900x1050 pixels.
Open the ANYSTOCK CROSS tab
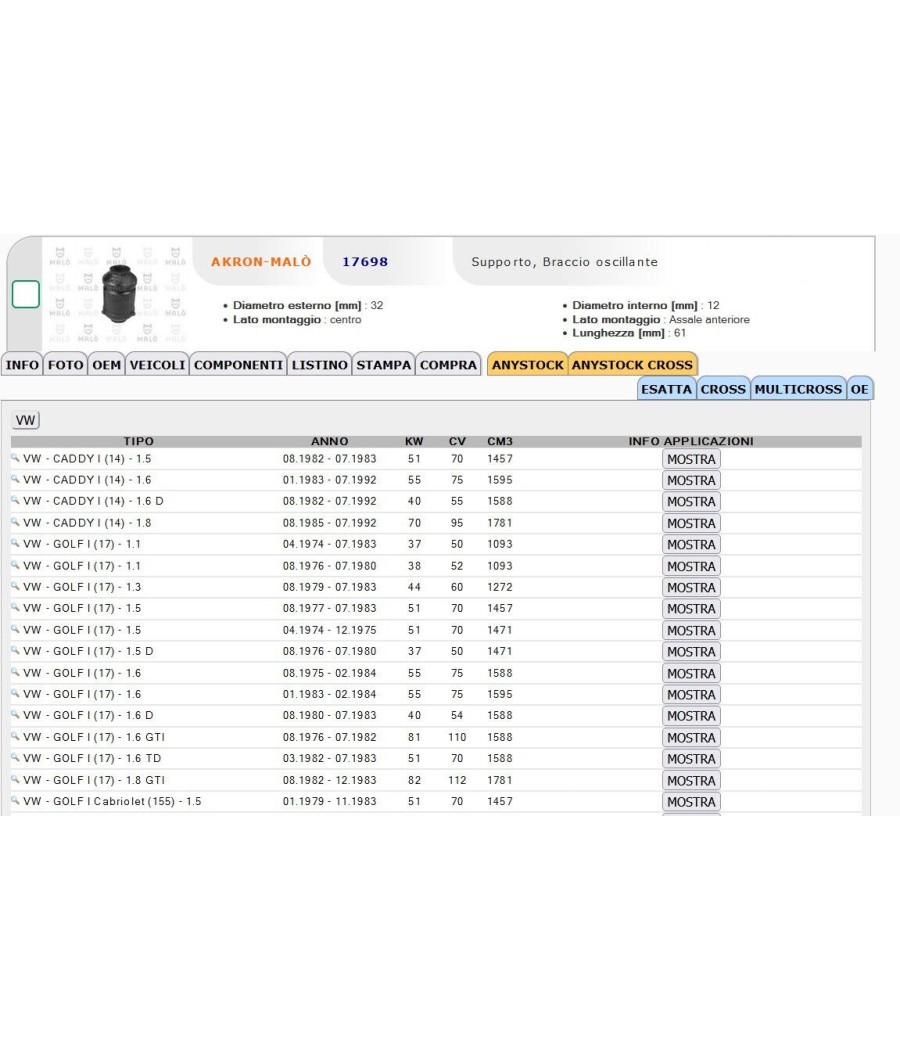(x=632, y=365)
